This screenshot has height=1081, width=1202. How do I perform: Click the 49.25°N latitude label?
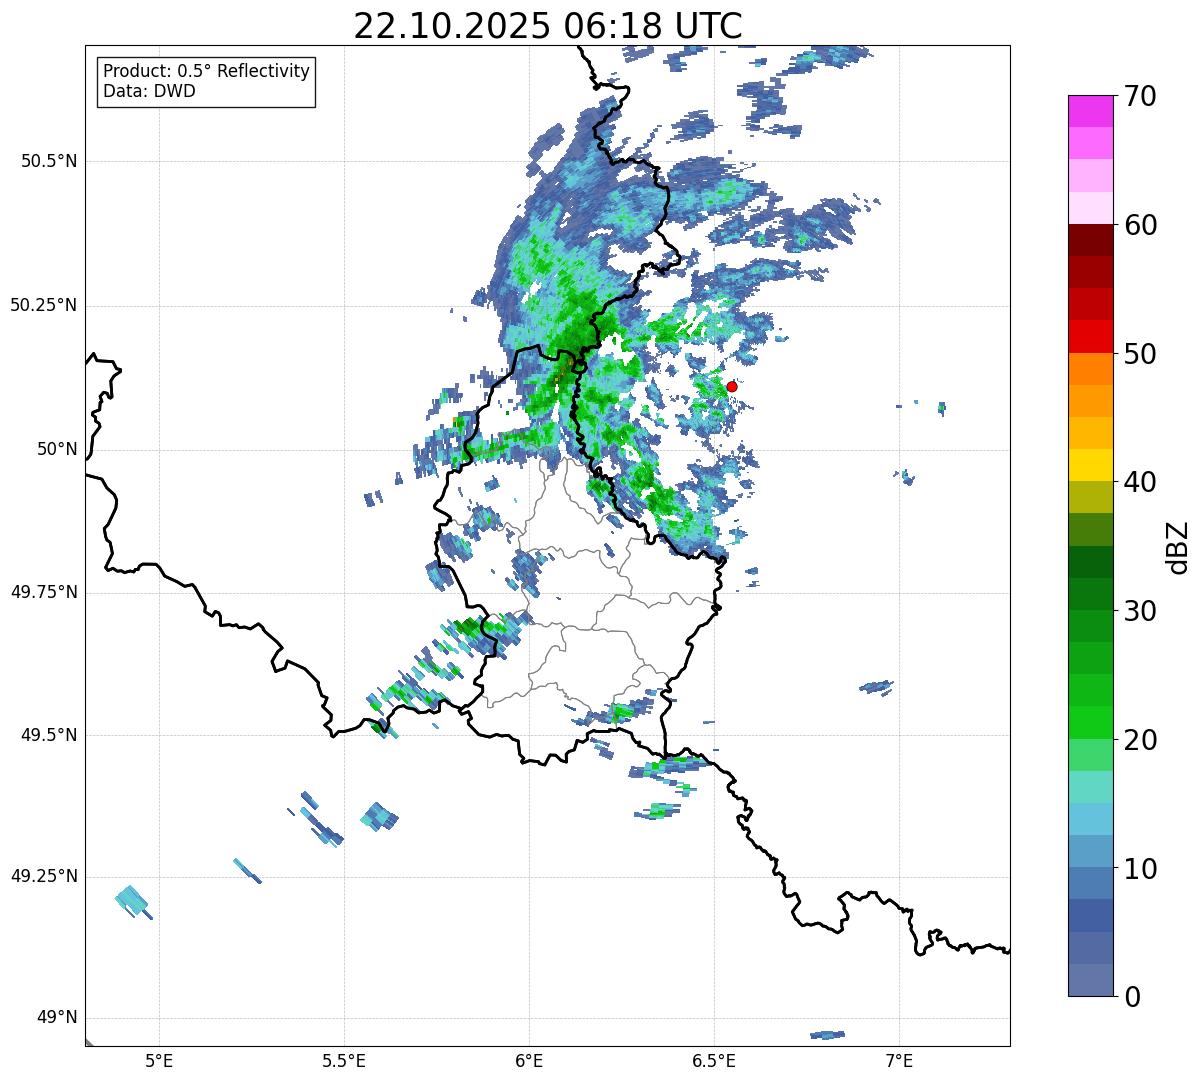coord(44,876)
